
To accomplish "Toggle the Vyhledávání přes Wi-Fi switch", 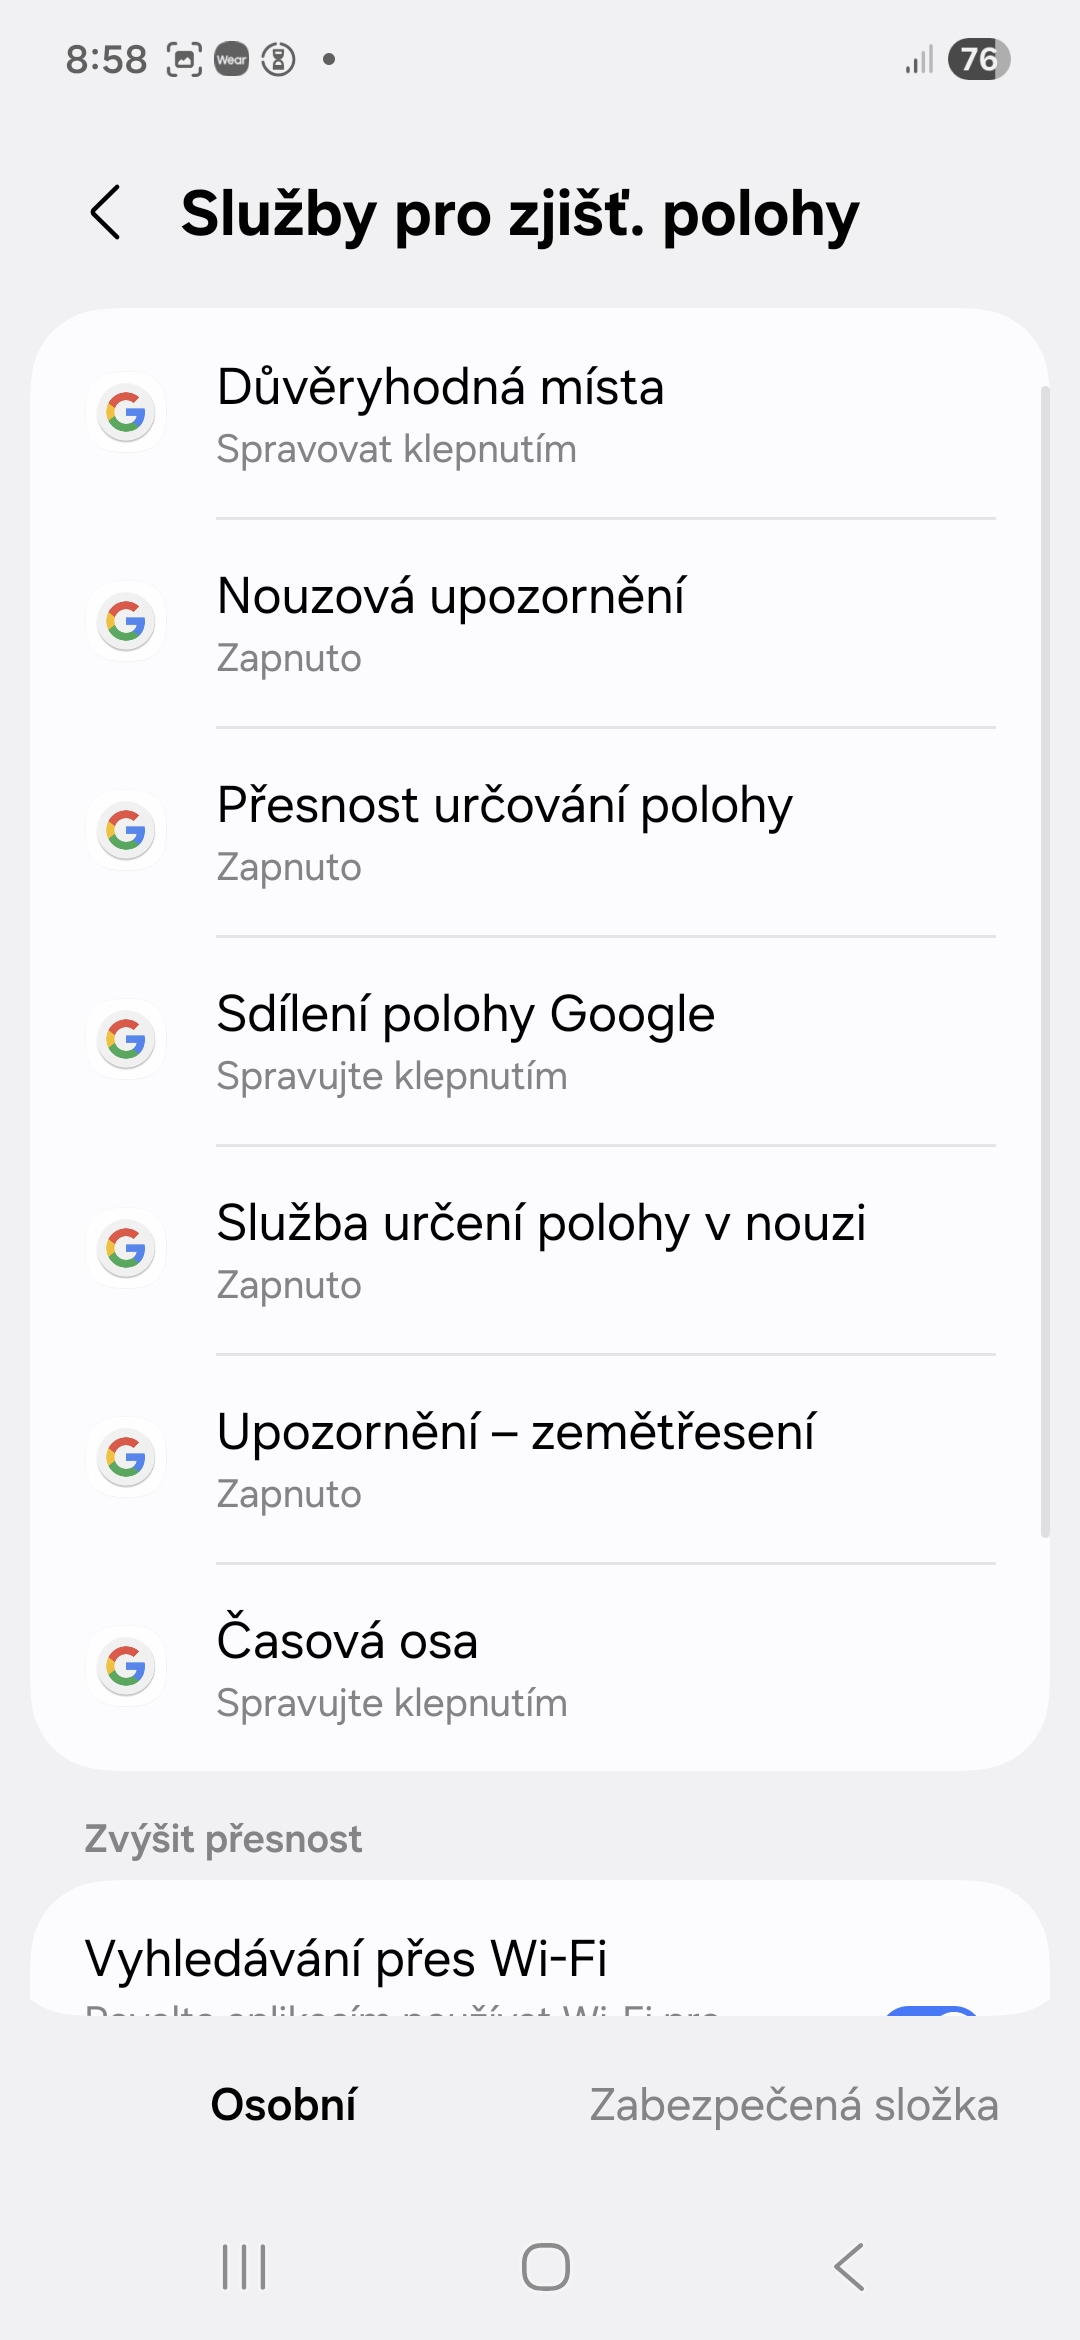I will [x=932, y=2008].
